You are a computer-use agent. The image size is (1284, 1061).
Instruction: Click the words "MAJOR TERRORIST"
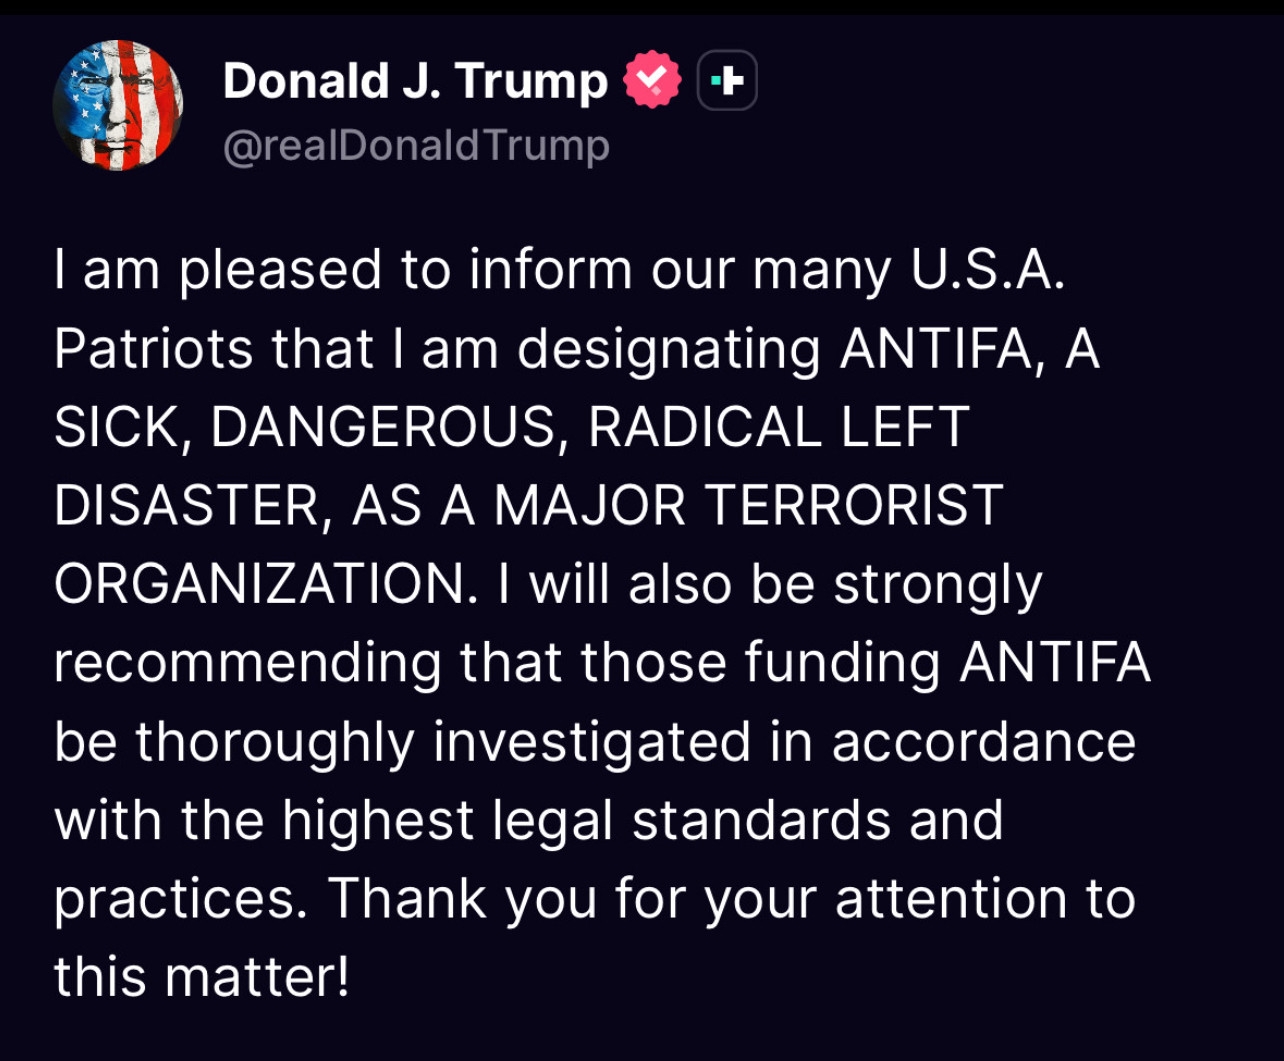tap(748, 506)
